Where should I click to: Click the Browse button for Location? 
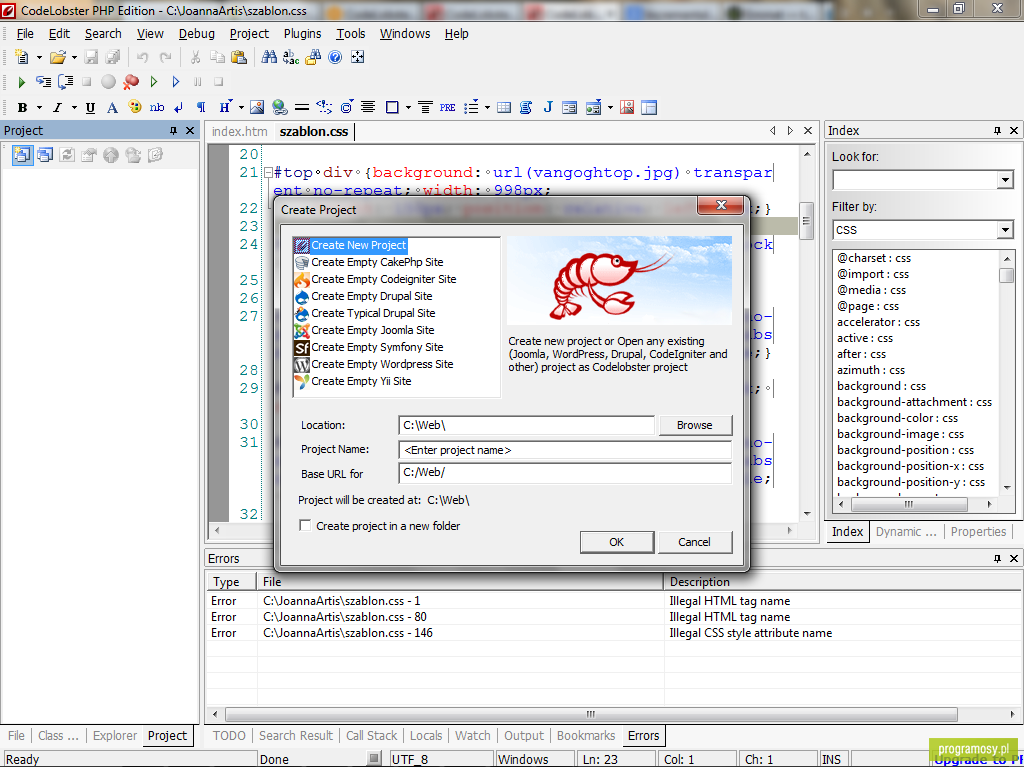click(x=694, y=425)
